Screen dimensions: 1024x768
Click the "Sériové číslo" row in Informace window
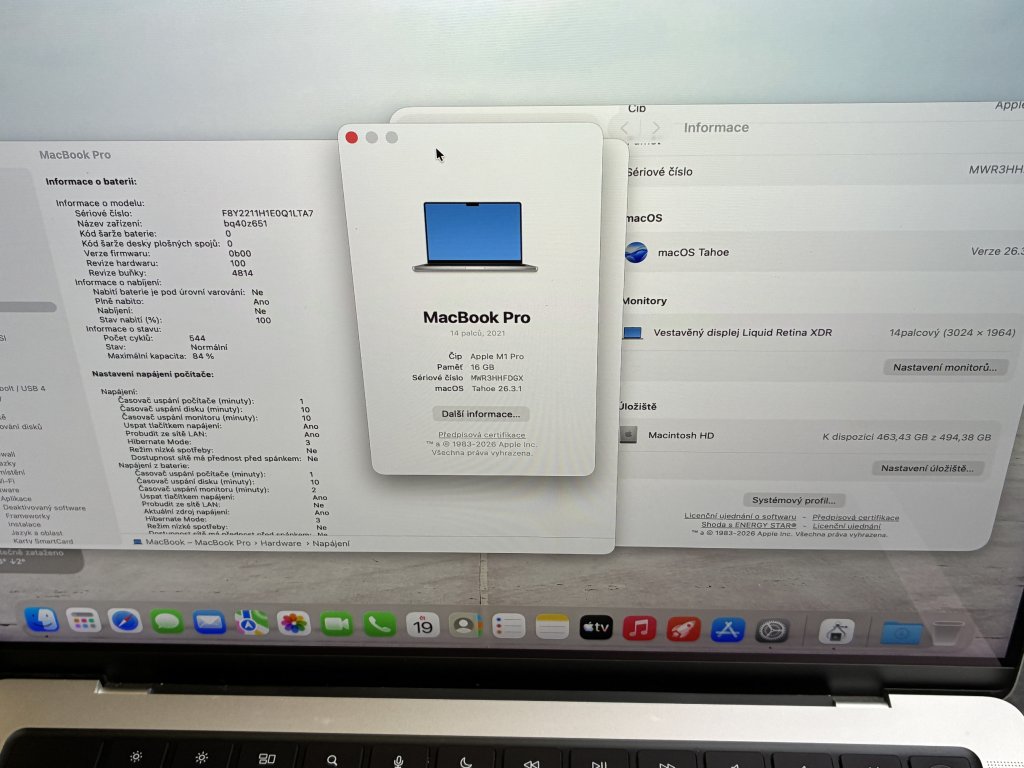[823, 171]
